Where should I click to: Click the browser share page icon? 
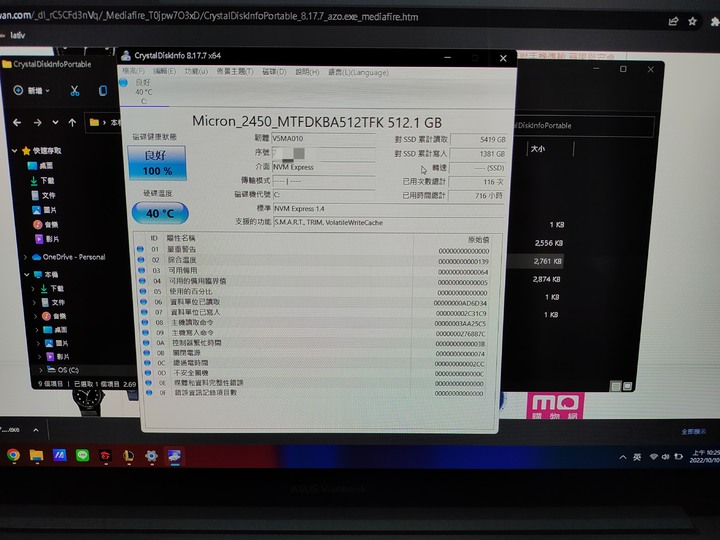tap(673, 21)
